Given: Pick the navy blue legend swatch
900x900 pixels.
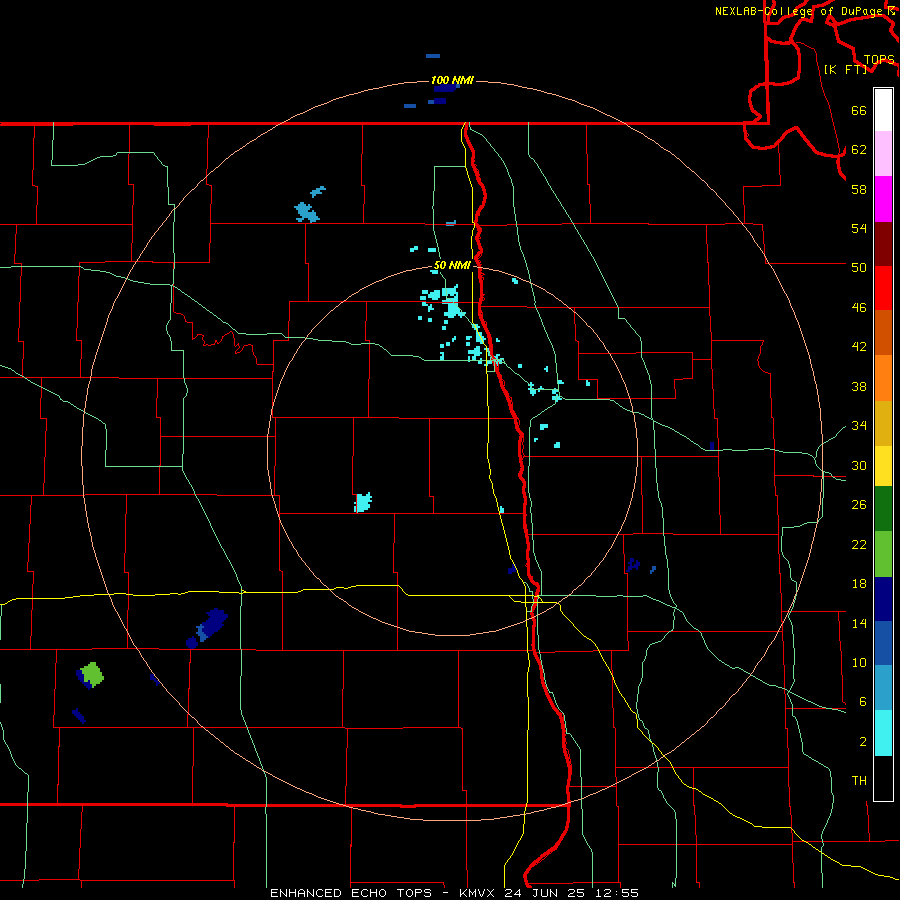Looking at the screenshot, I should 883,599.
